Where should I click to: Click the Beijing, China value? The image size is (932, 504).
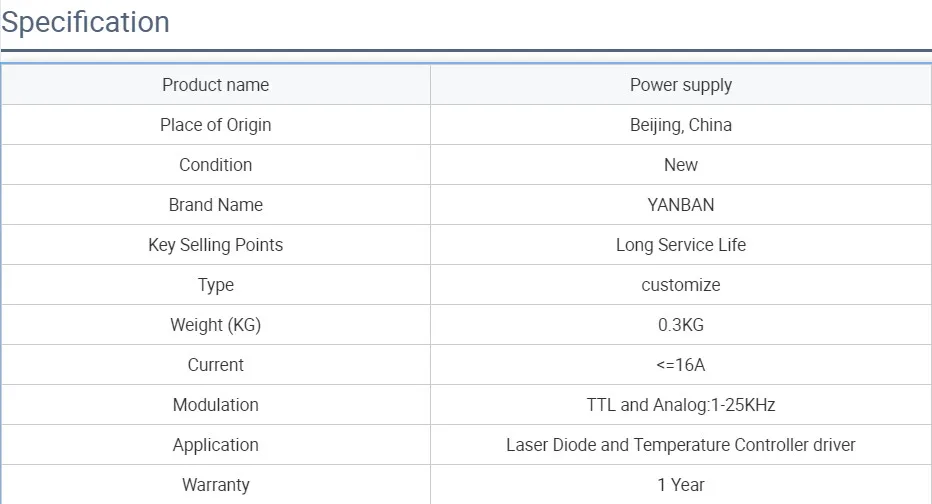click(681, 125)
